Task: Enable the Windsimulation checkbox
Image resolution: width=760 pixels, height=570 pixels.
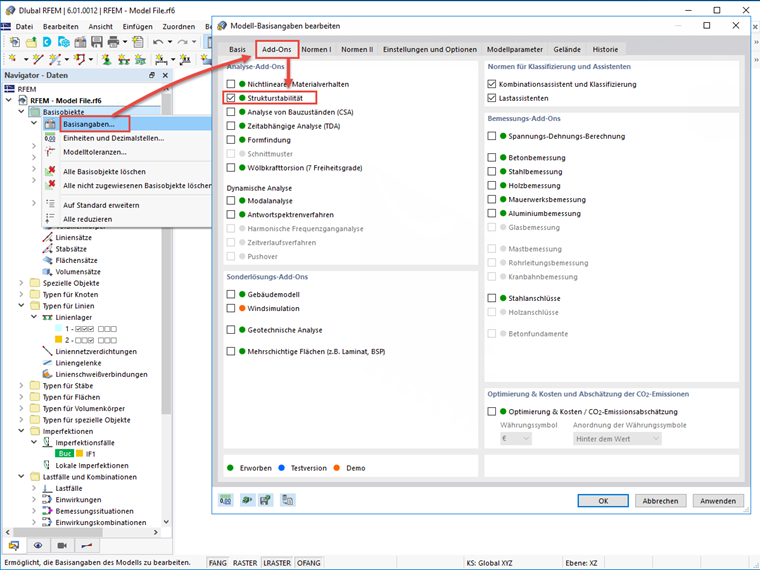Action: click(x=231, y=308)
